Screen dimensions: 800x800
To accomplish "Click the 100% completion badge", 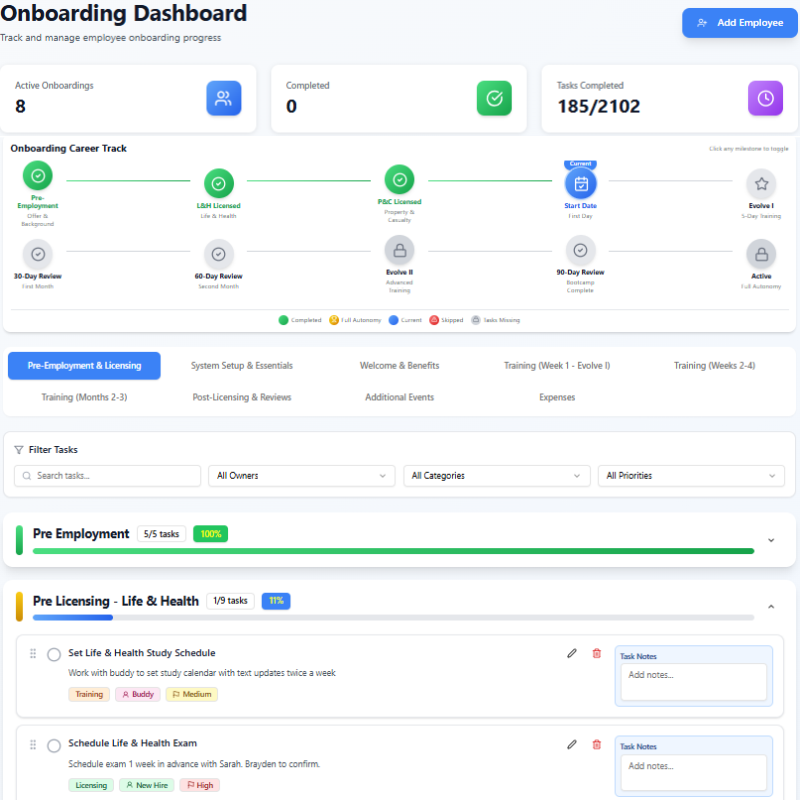I will (x=210, y=534).
